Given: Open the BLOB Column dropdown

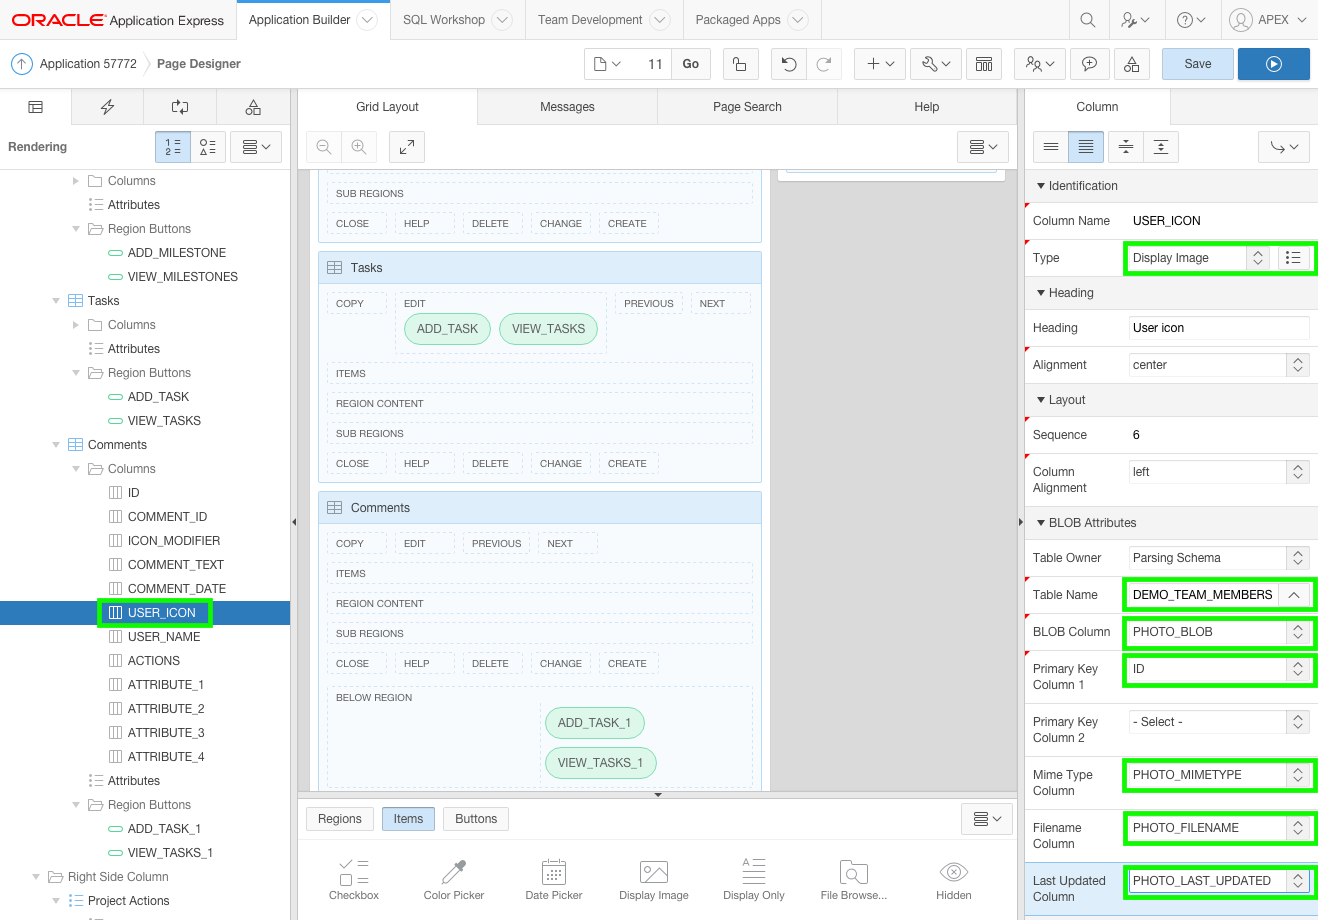Looking at the screenshot, I should [1219, 632].
